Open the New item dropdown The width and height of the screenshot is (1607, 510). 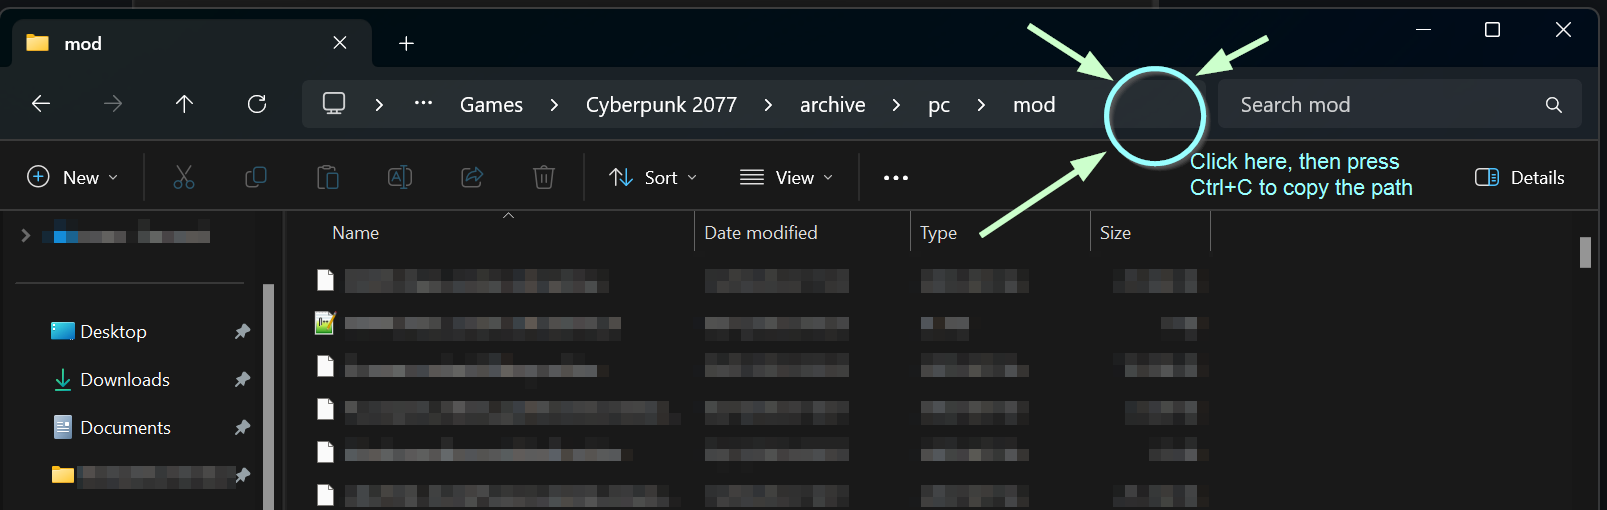pyautogui.click(x=73, y=178)
